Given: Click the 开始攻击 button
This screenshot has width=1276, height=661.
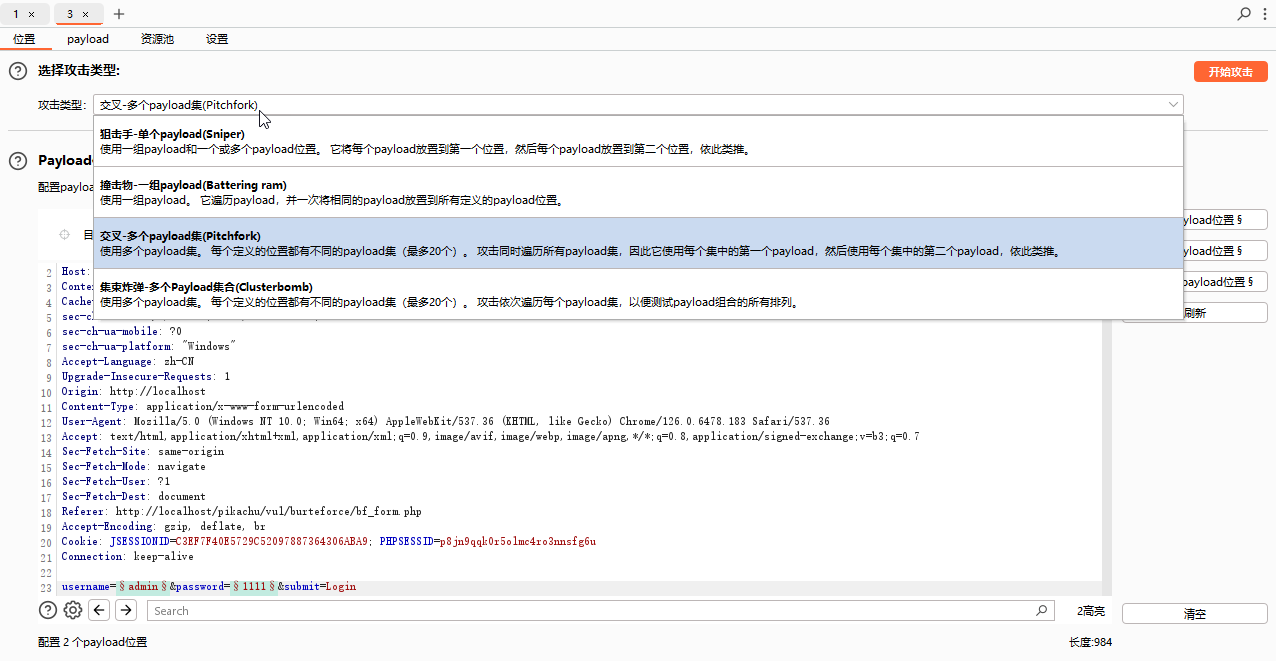Looking at the screenshot, I should pos(1230,72).
